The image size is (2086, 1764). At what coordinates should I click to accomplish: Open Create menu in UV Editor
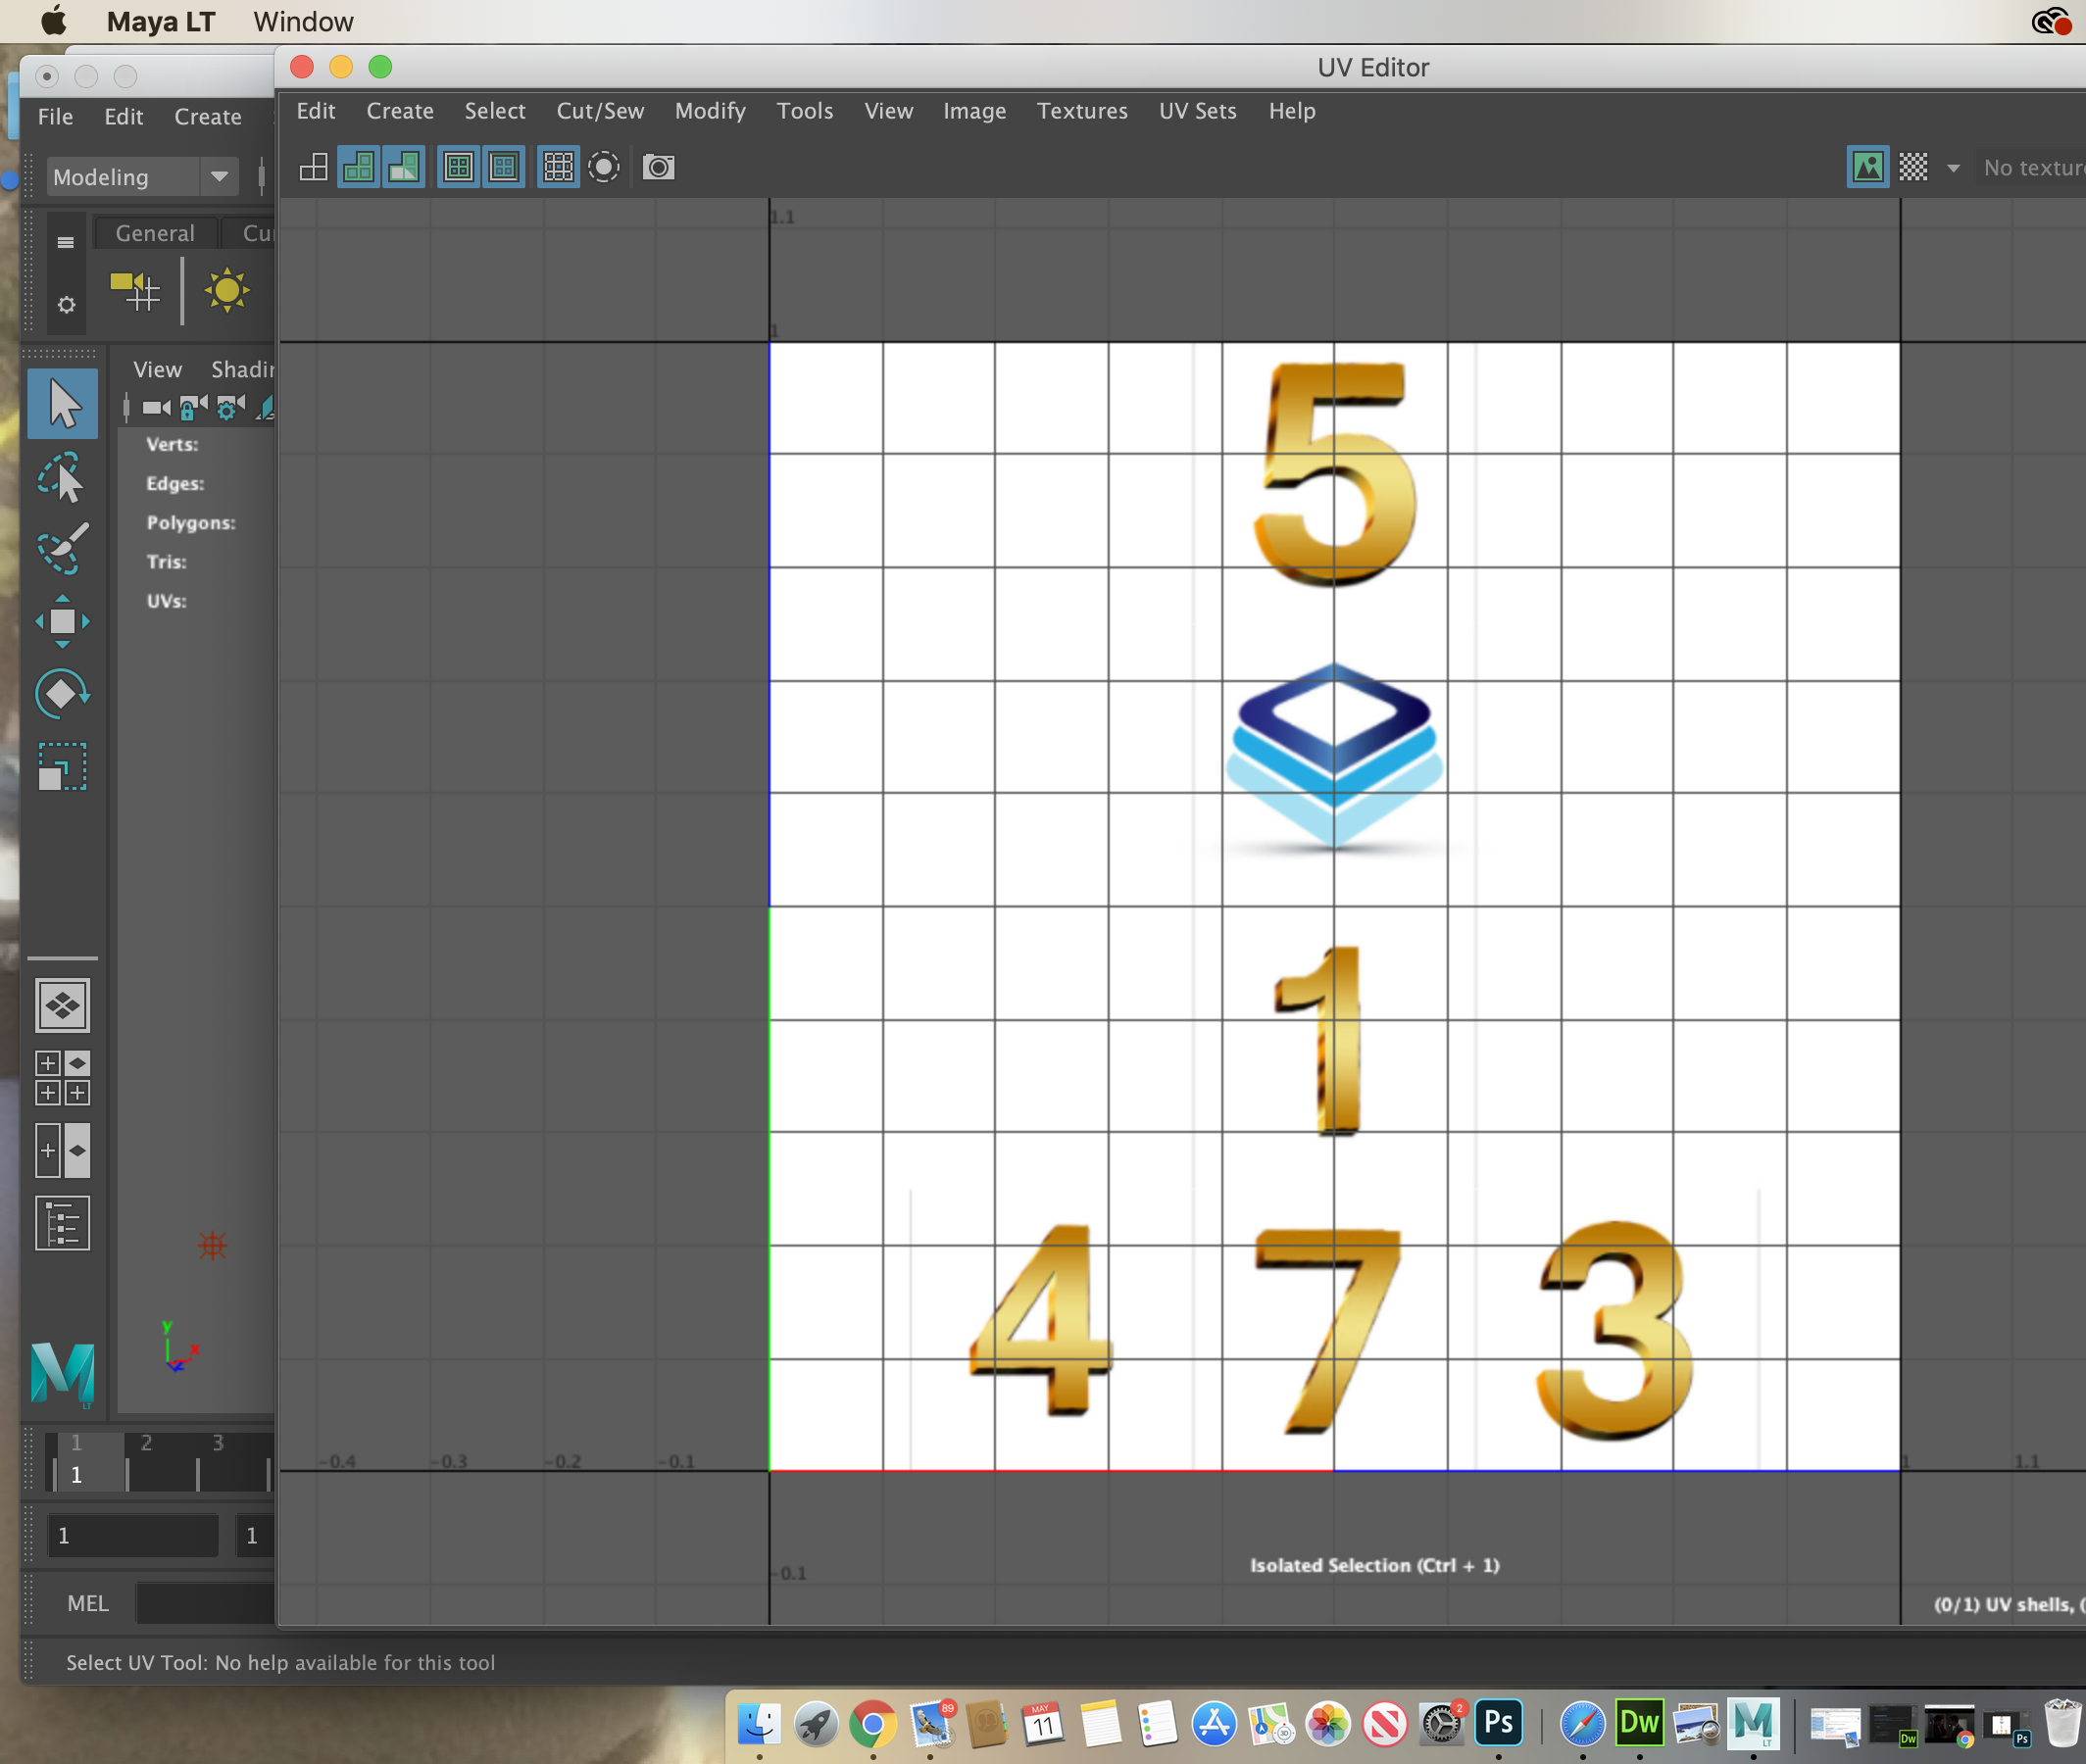400,111
